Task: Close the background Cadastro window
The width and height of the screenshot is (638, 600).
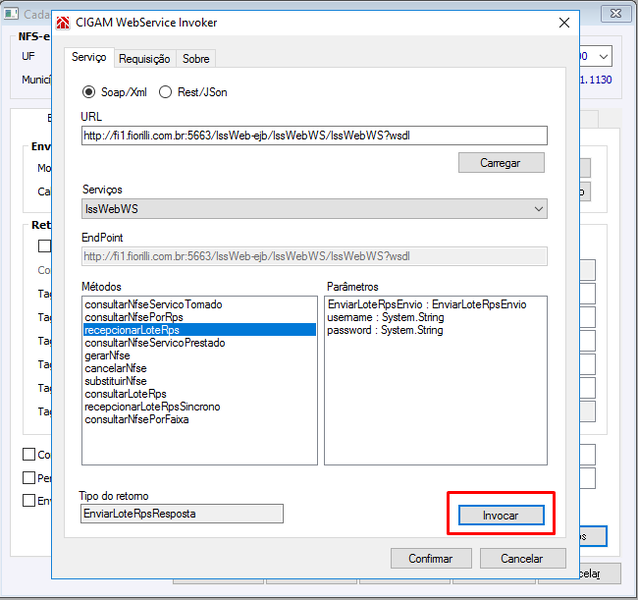Action: click(x=616, y=13)
